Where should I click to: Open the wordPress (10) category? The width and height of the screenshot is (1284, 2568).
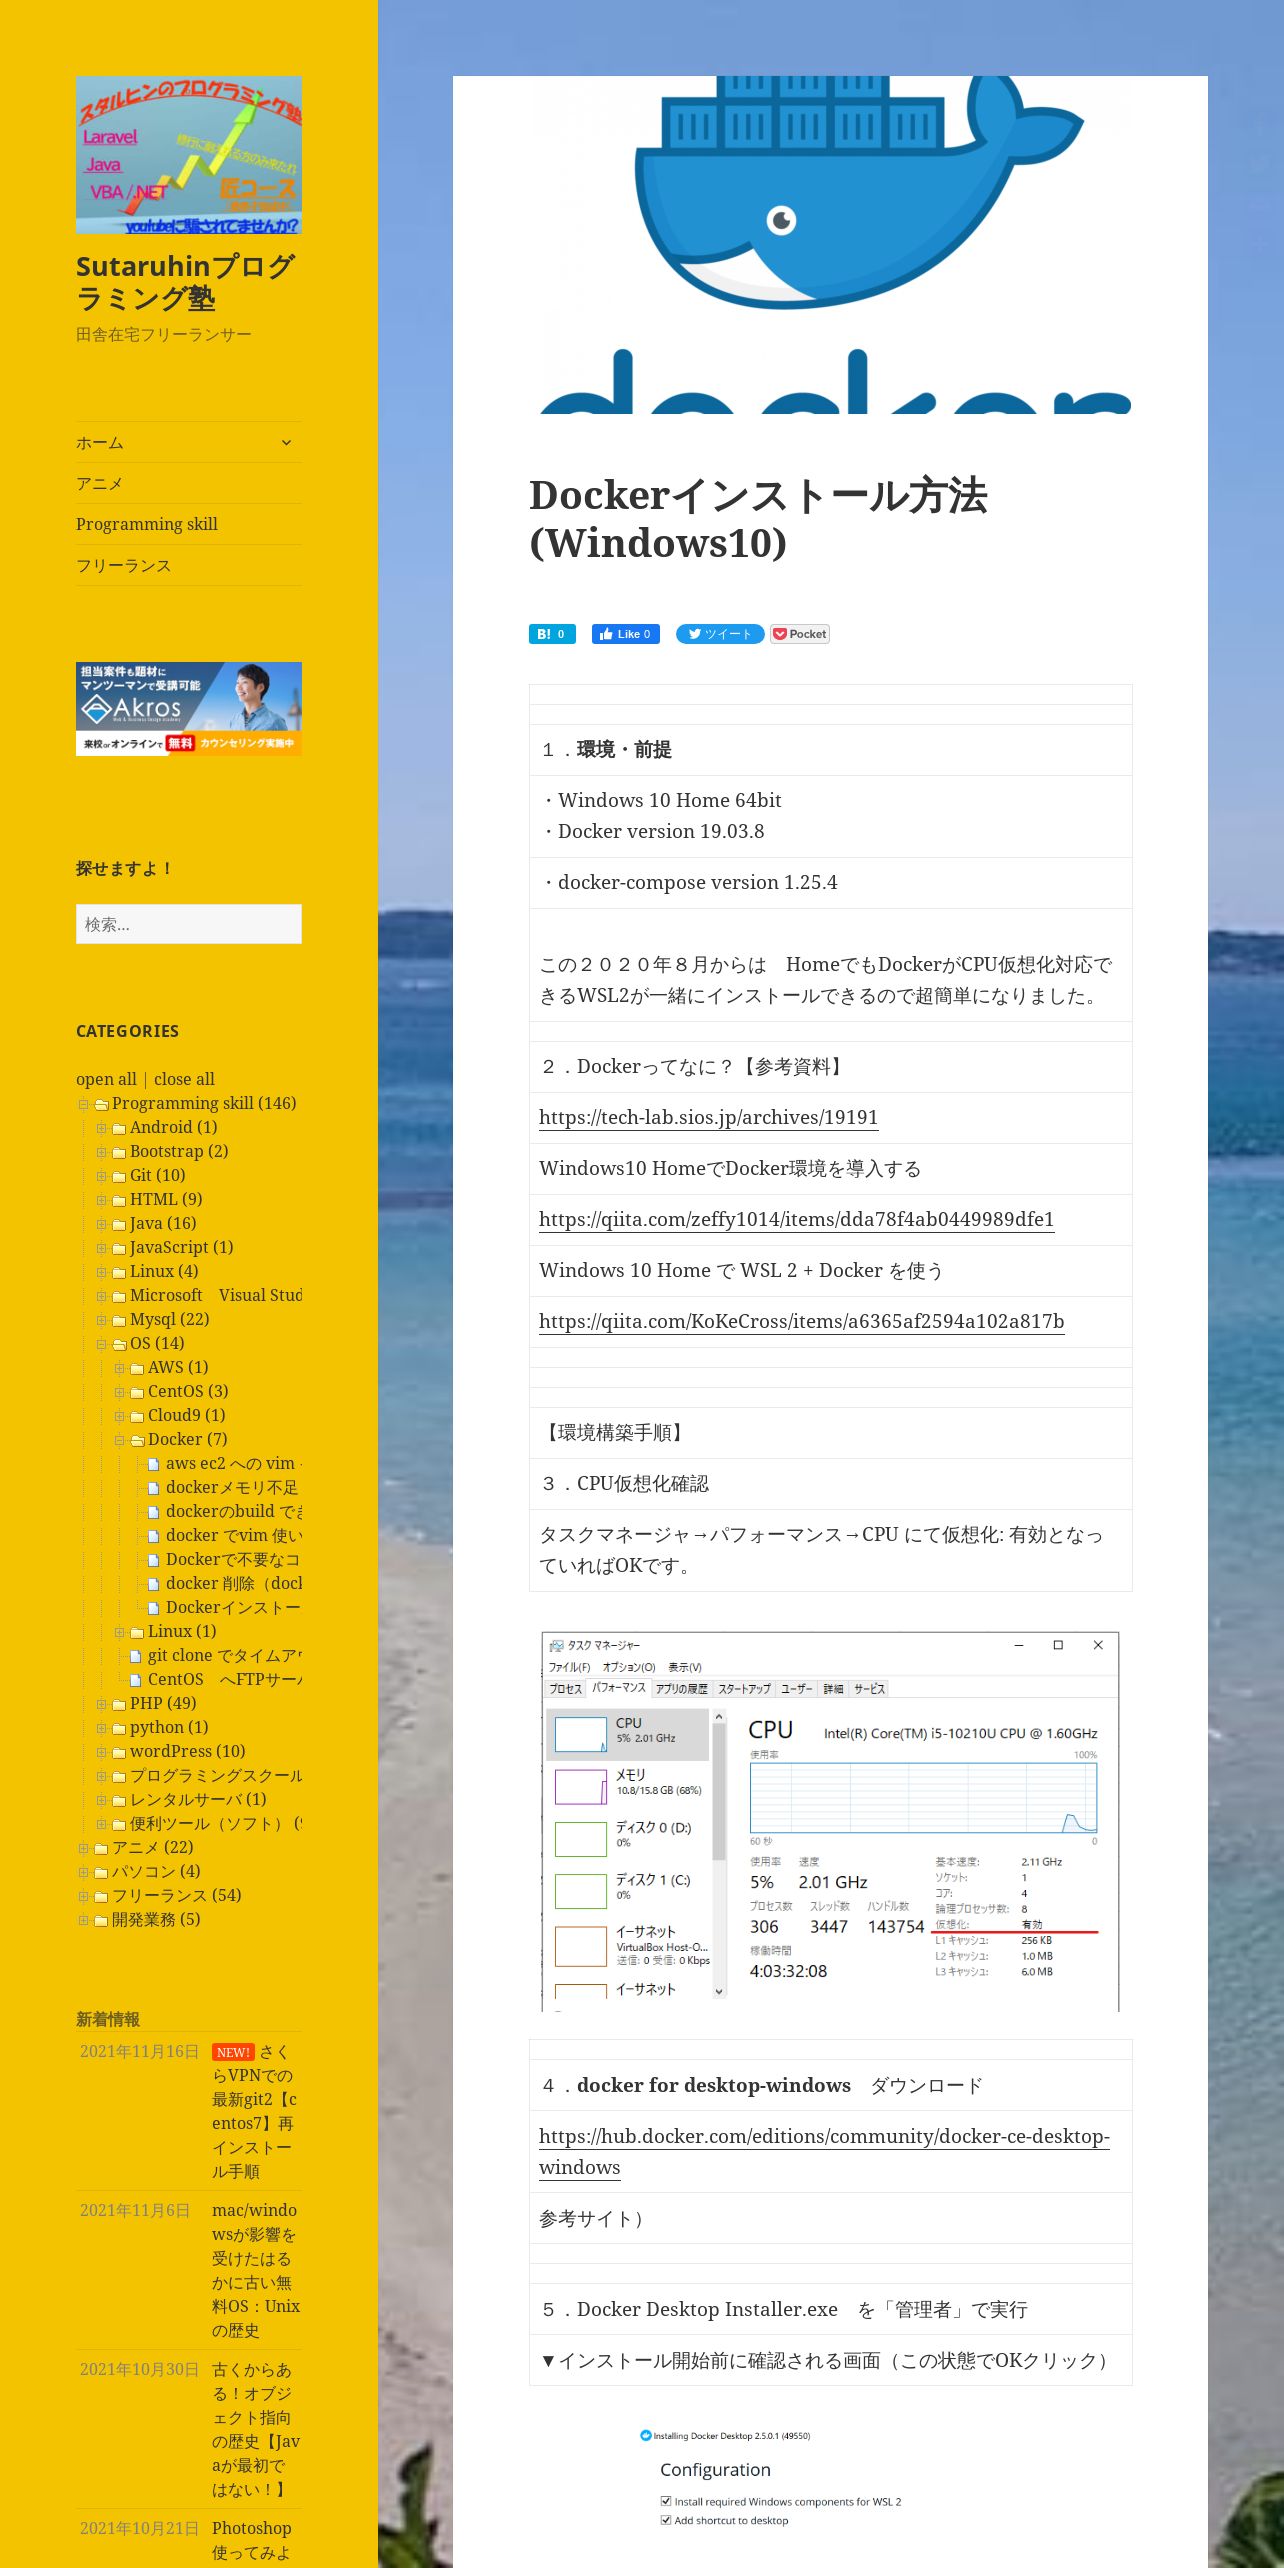[187, 1751]
